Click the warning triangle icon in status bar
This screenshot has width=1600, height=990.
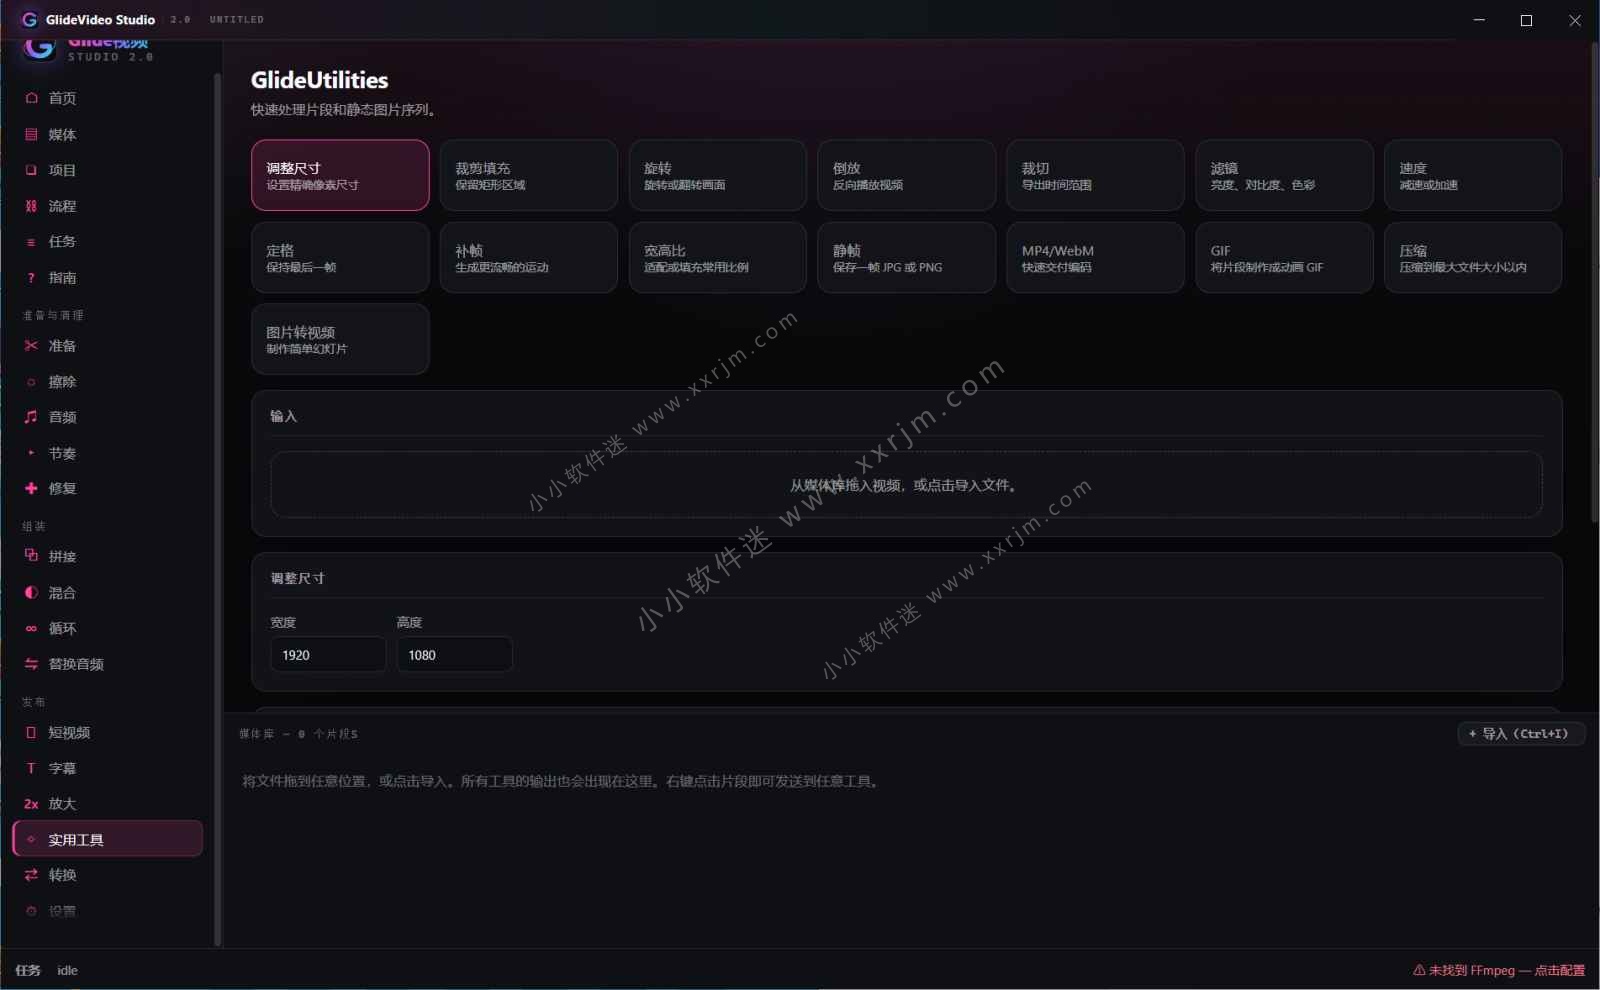tap(1419, 970)
